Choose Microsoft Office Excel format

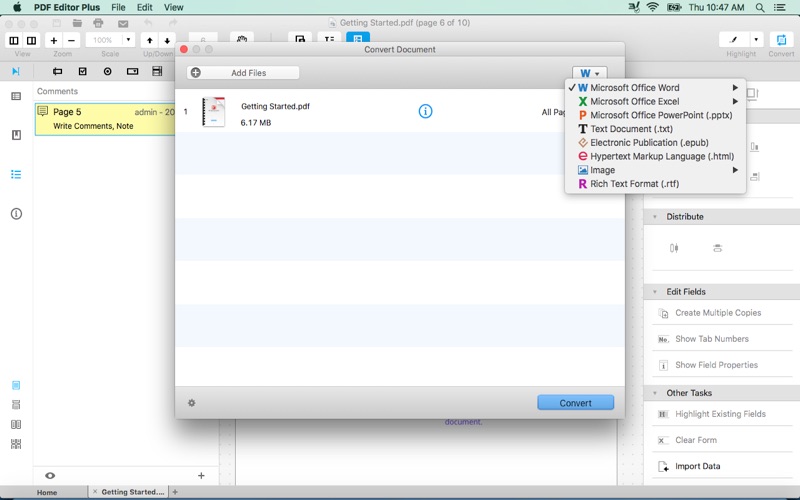pos(655,102)
